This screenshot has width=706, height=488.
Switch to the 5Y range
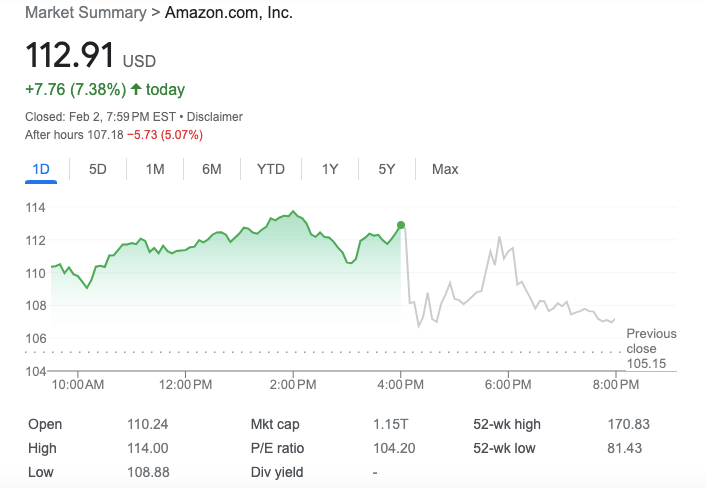[387, 169]
